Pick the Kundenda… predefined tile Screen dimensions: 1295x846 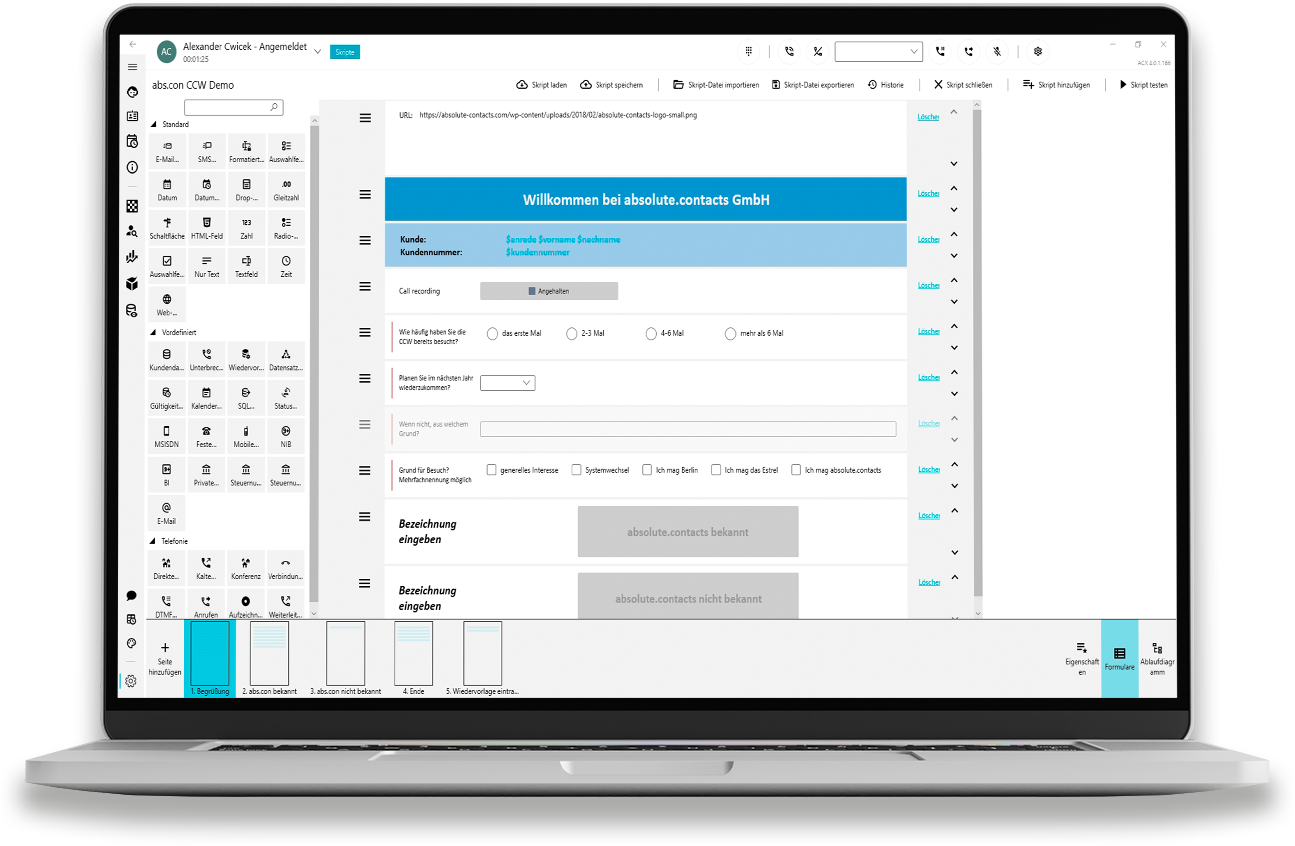click(167, 360)
